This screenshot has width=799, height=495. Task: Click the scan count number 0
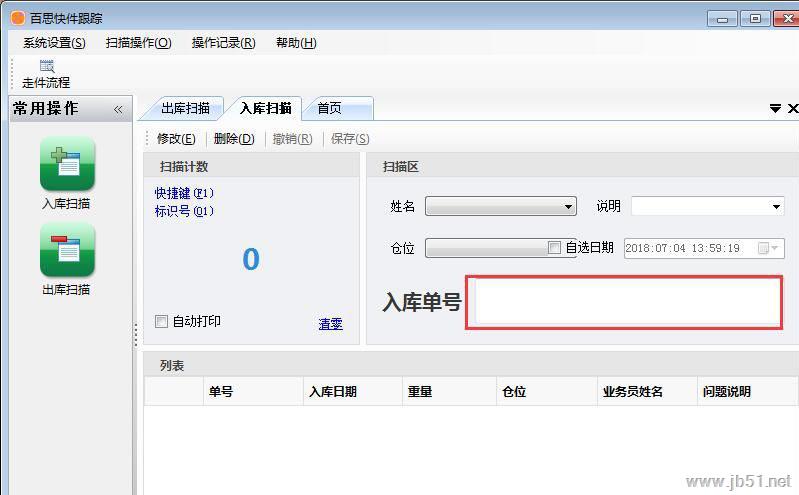(x=251, y=259)
